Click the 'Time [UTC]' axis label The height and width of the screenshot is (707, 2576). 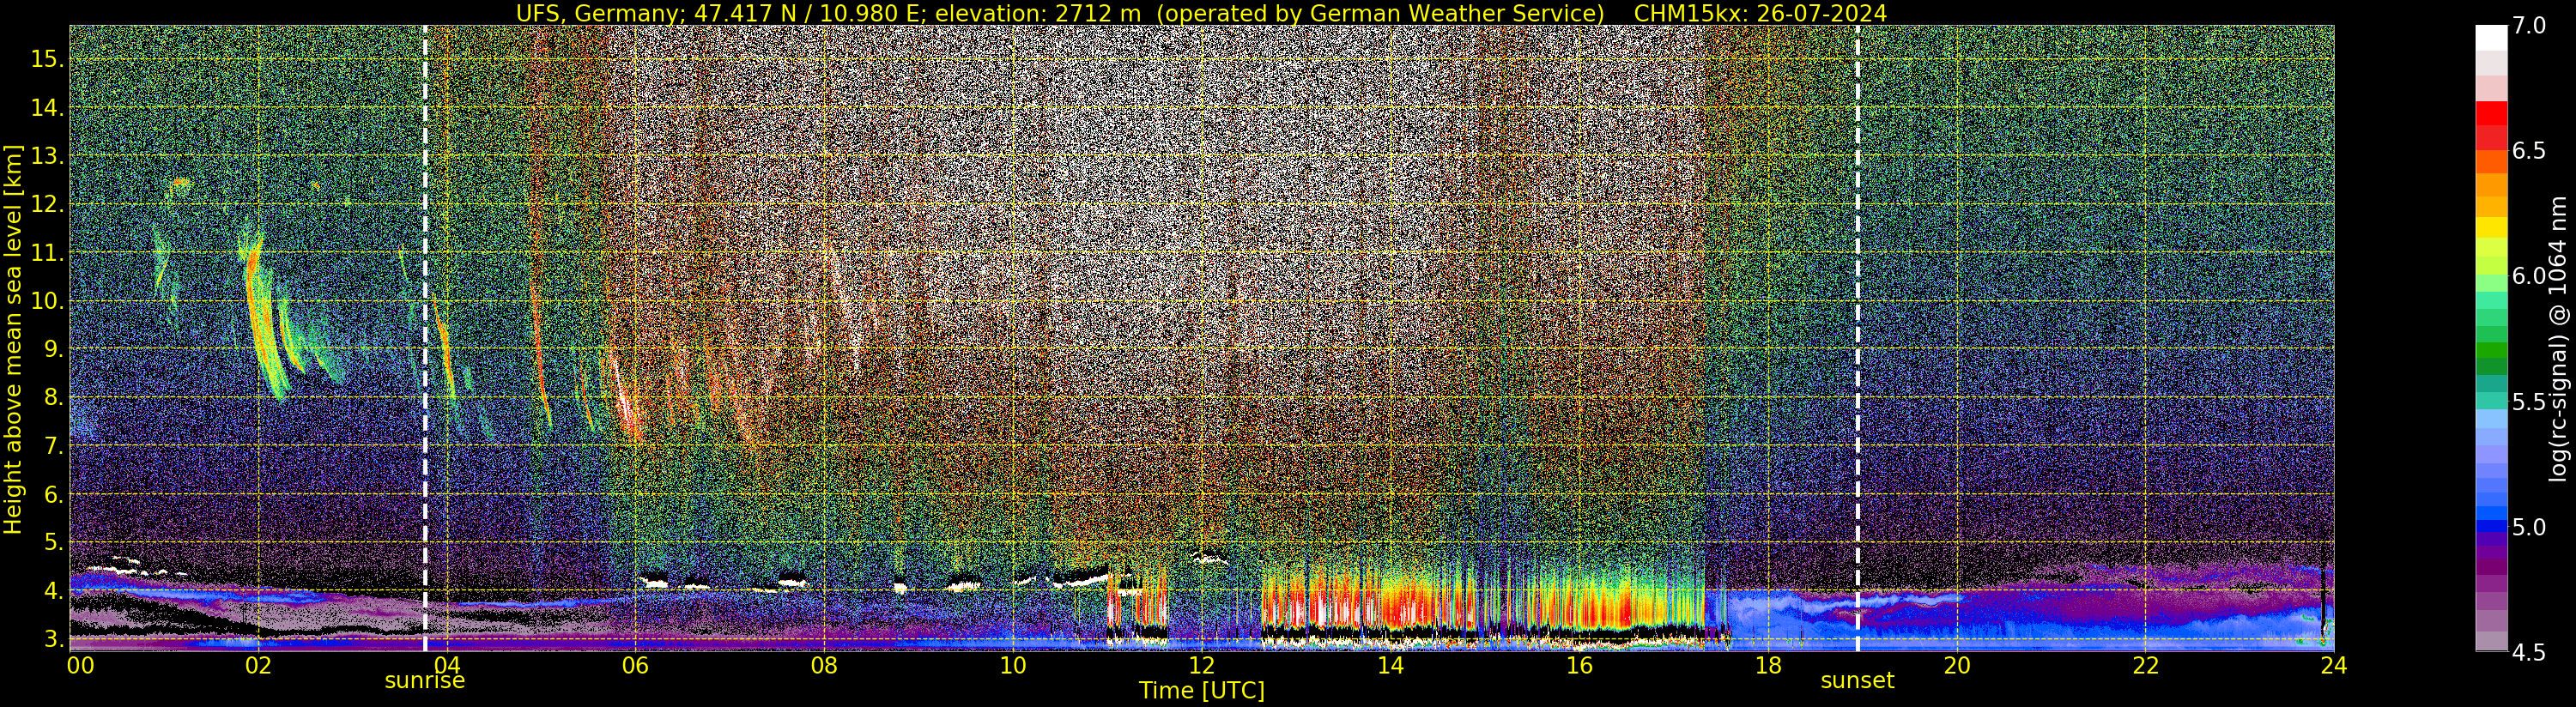point(1202,690)
